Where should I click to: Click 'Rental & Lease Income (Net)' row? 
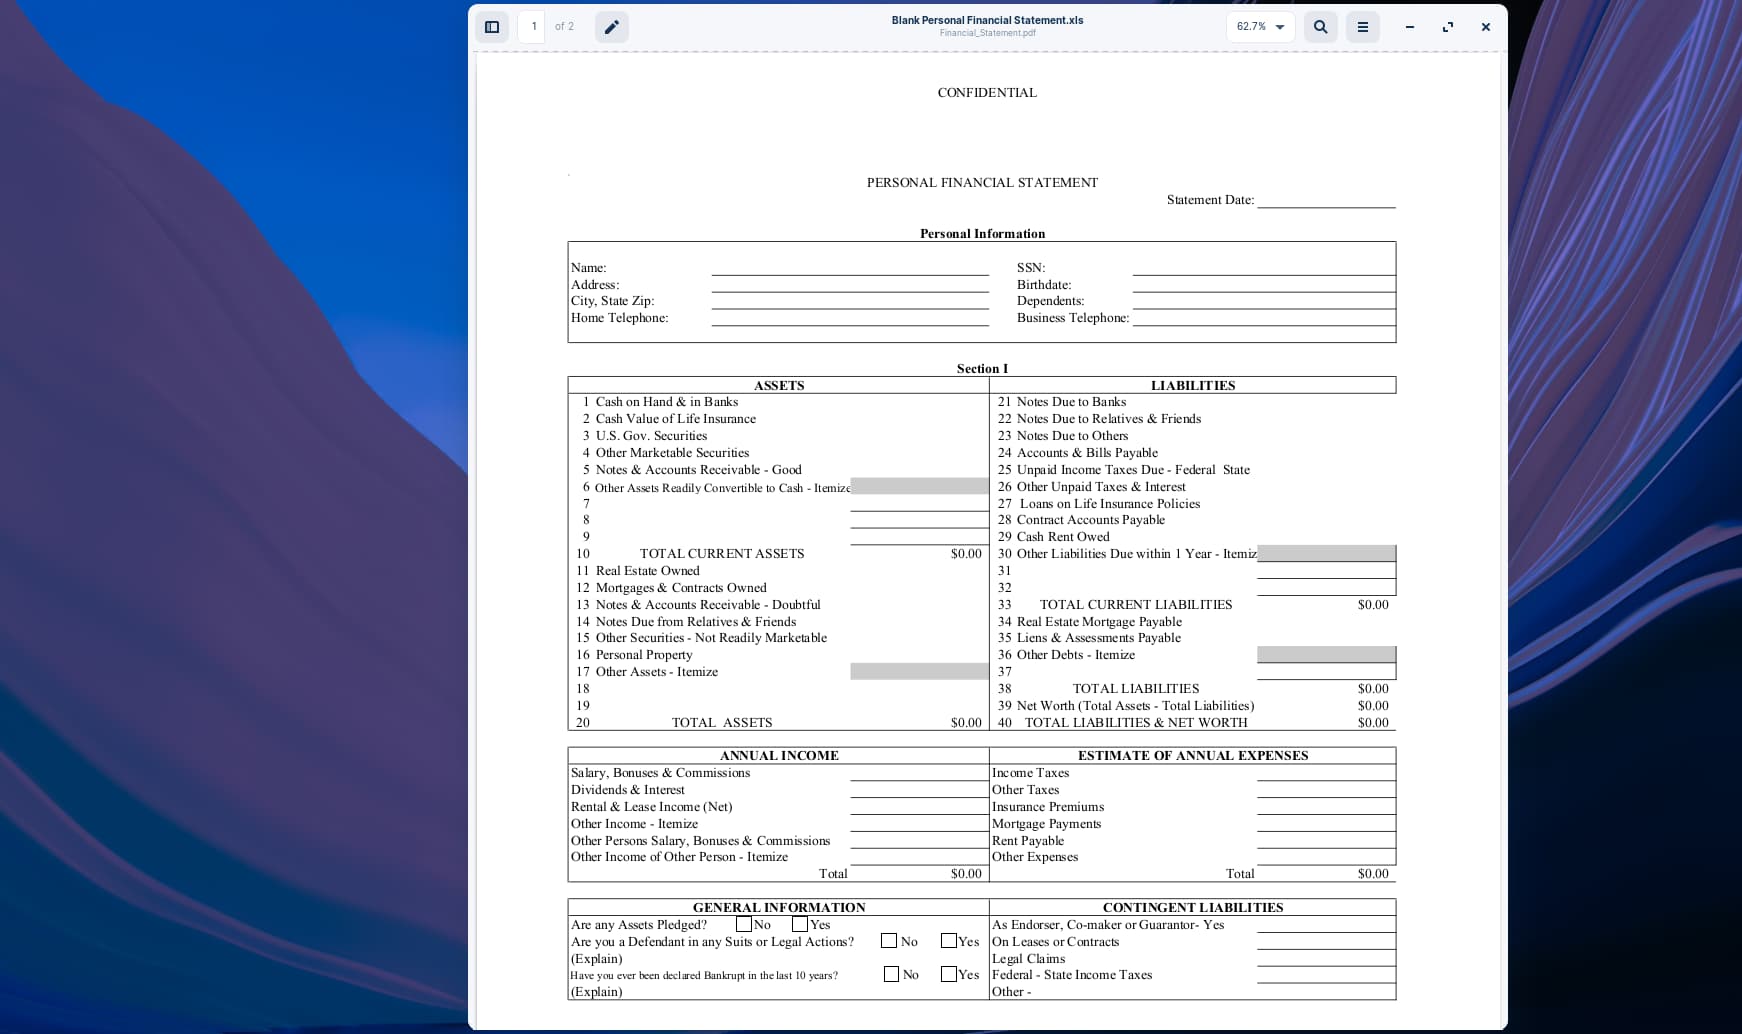coord(652,807)
